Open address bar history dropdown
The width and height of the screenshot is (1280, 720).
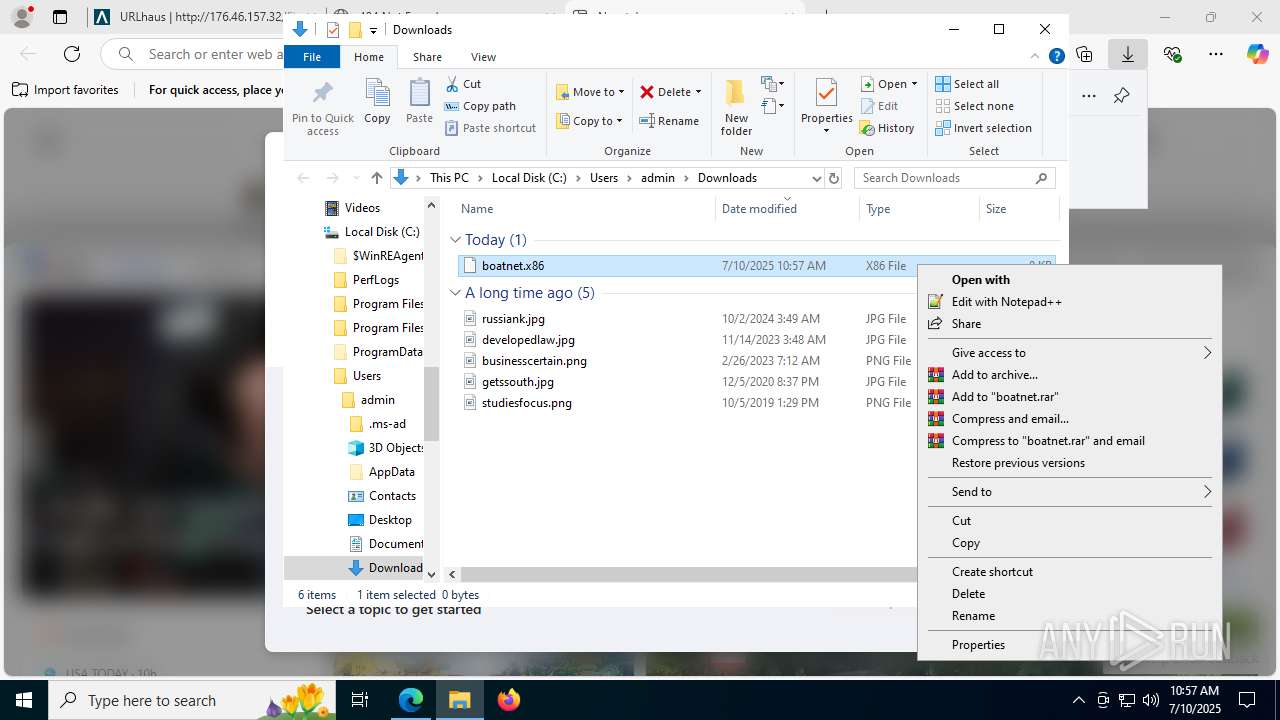[816, 178]
